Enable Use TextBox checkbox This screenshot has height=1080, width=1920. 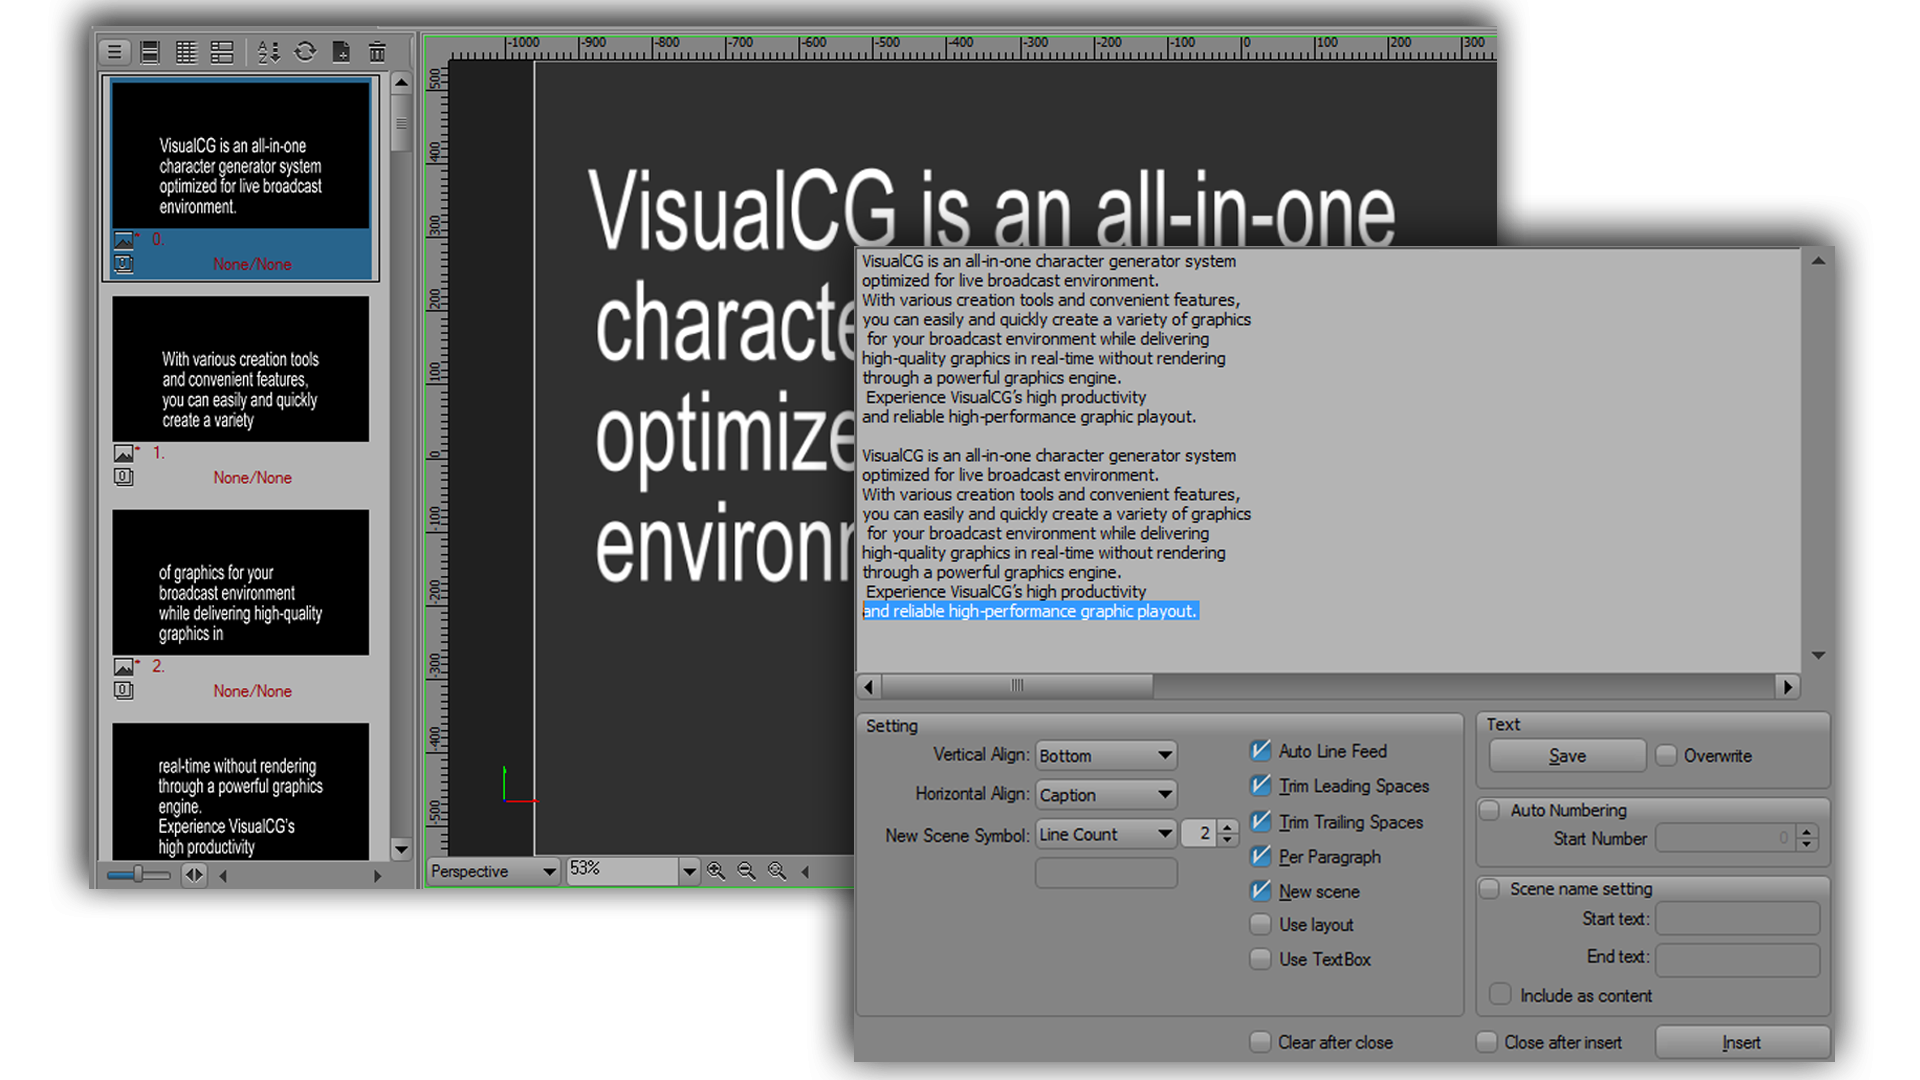pos(1260,959)
